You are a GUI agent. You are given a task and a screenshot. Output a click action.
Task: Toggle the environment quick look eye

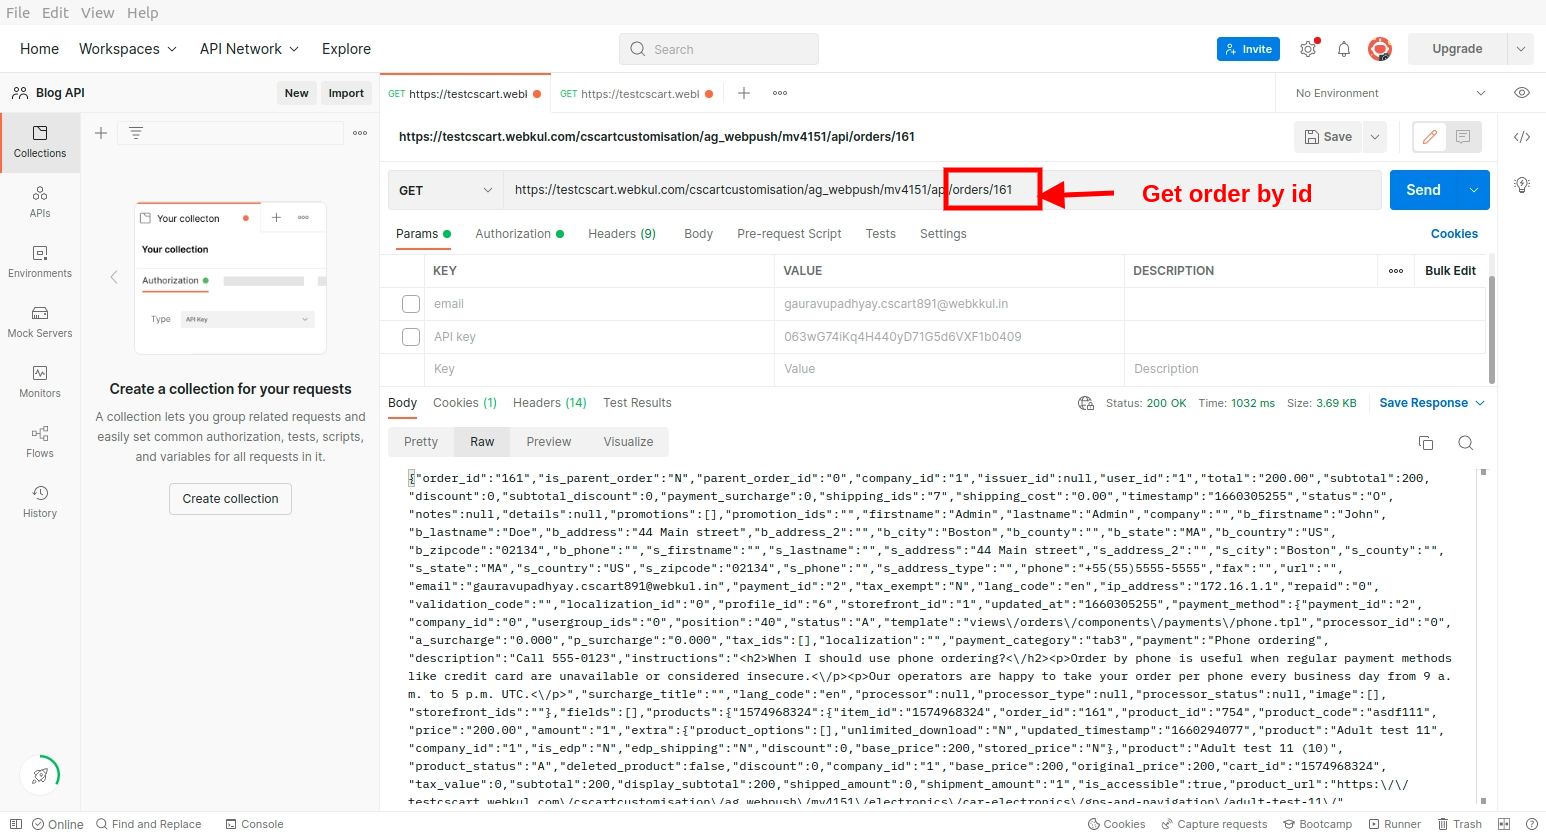[1522, 92]
